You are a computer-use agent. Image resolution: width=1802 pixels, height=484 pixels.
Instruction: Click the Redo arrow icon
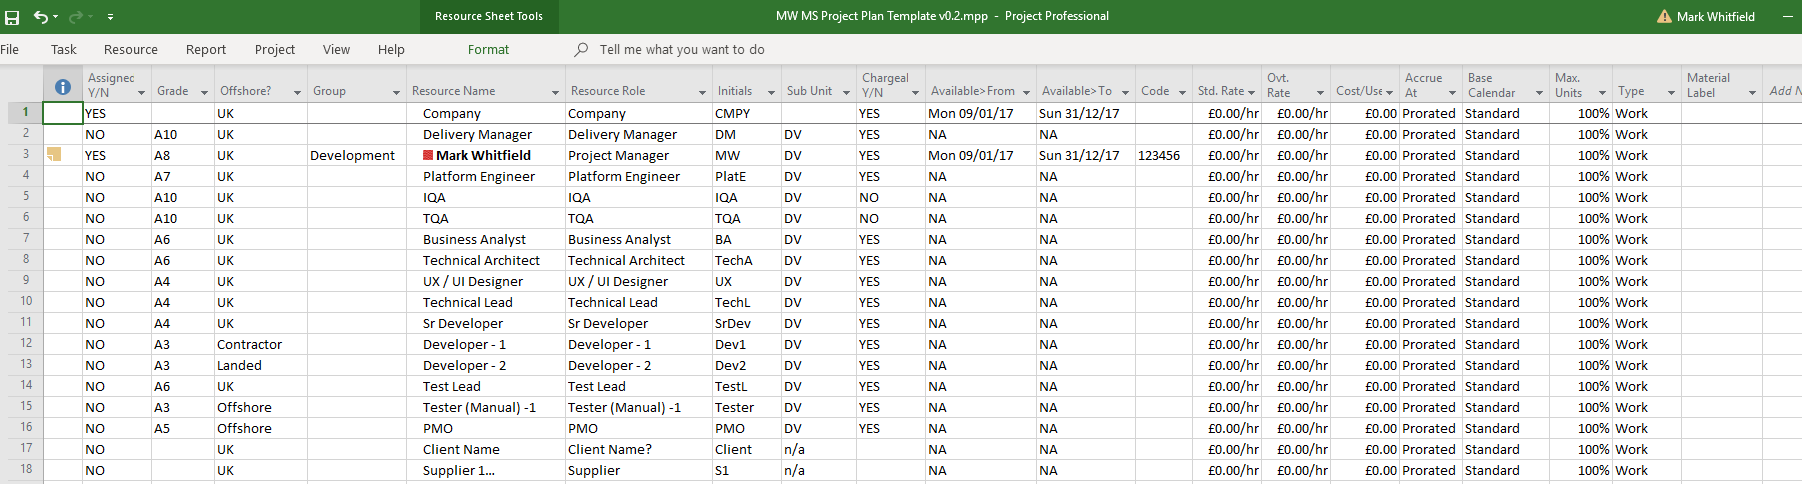coord(75,17)
